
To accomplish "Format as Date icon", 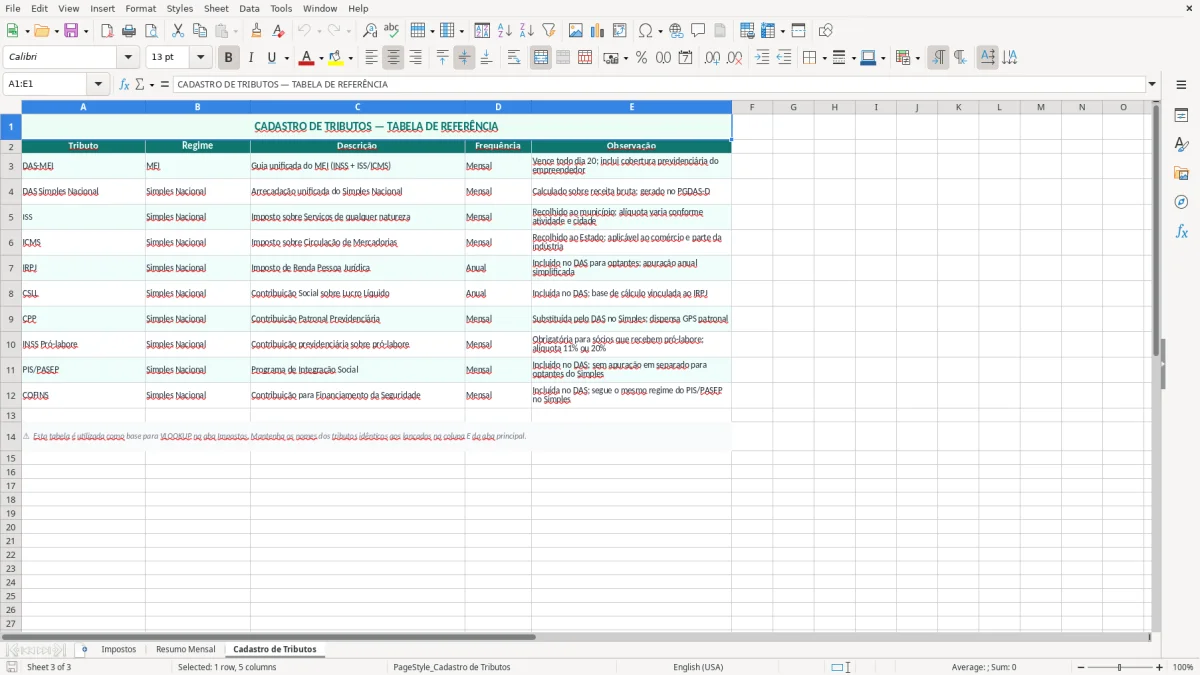I will coord(685,58).
